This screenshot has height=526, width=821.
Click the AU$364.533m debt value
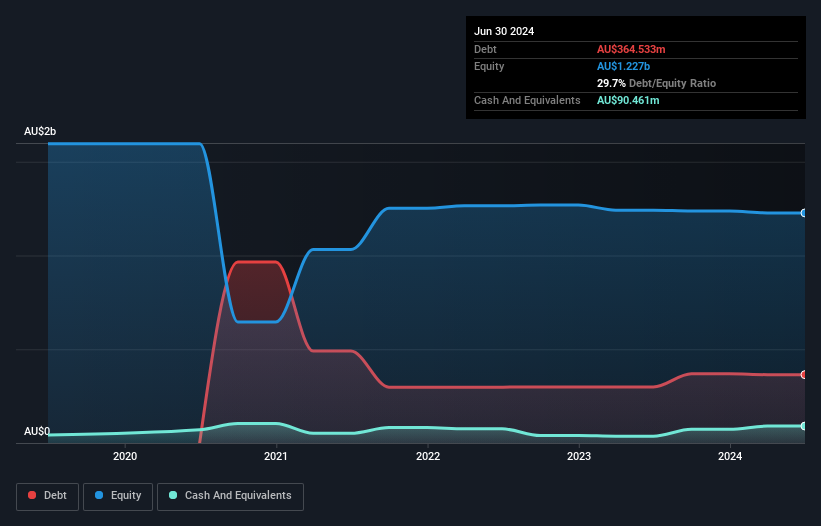pyautogui.click(x=631, y=49)
